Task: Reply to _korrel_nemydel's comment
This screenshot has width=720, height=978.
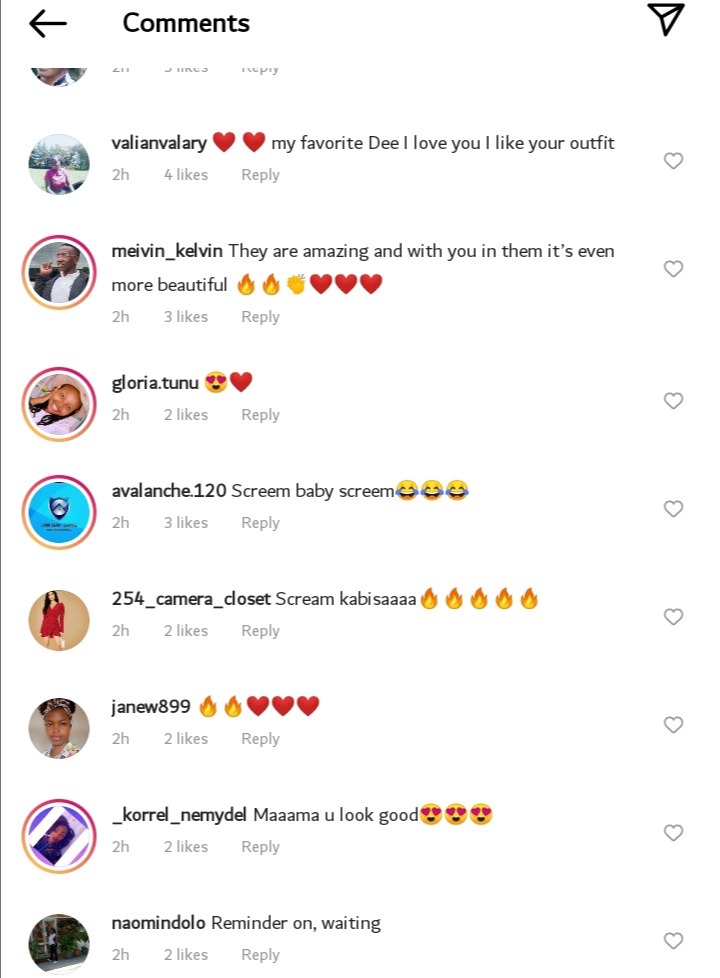Action: [x=260, y=846]
